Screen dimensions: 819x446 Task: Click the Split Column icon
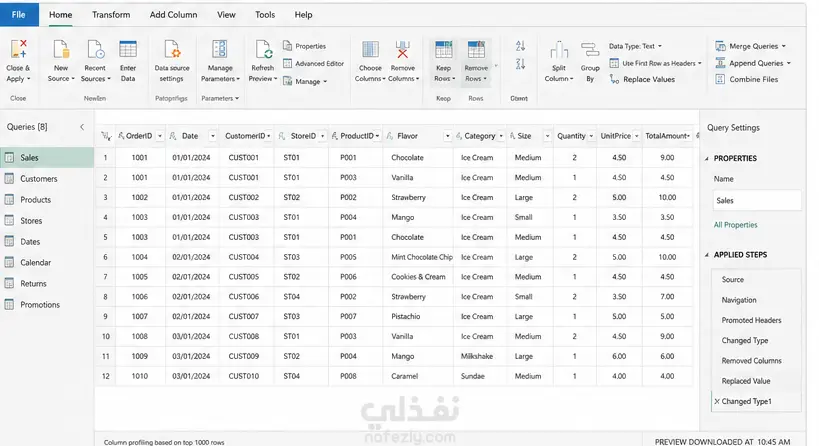click(x=559, y=51)
